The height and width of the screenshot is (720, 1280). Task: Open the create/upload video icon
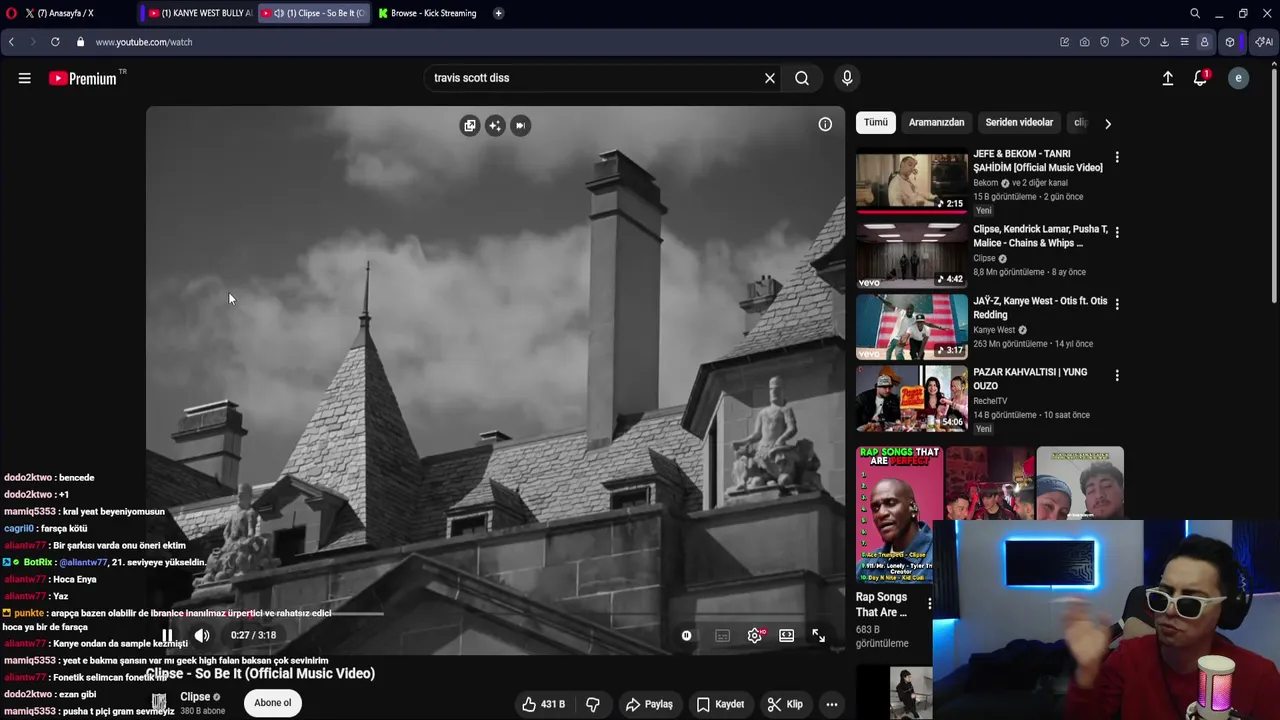pyautogui.click(x=1167, y=78)
